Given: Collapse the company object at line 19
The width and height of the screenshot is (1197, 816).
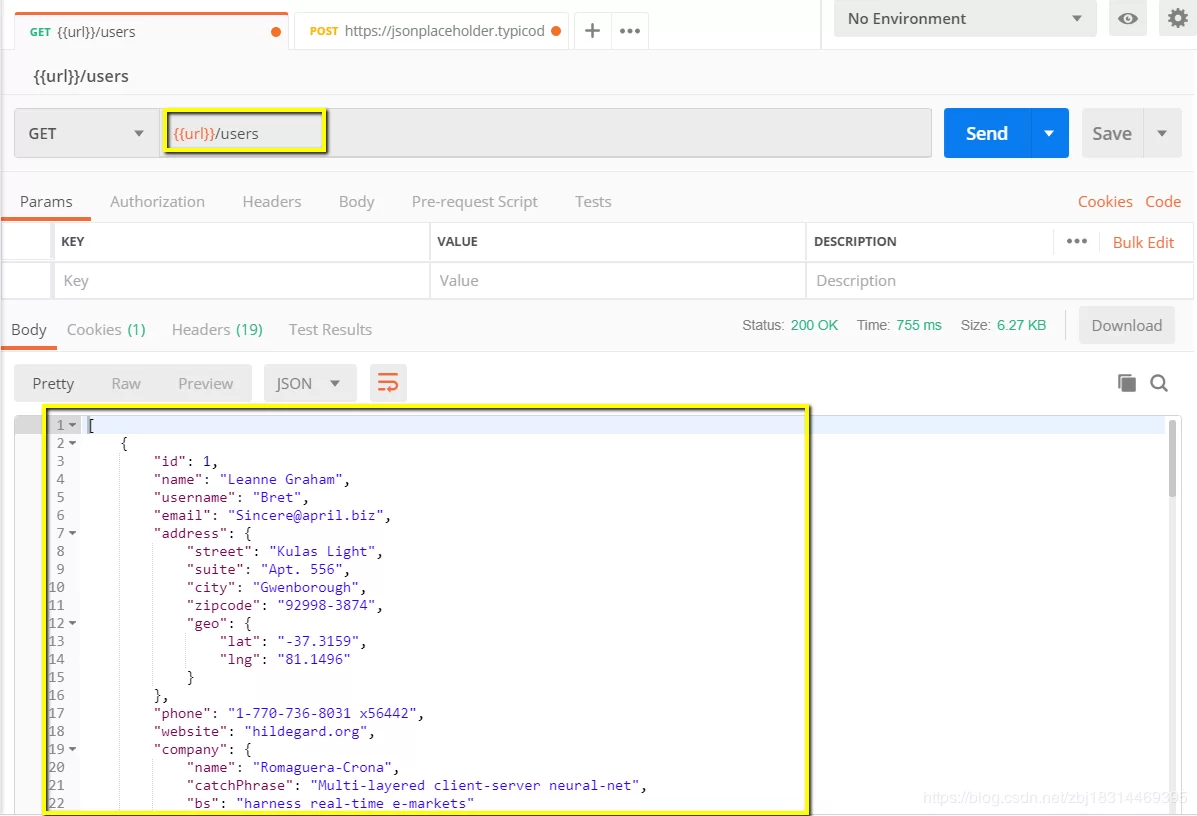Looking at the screenshot, I should pyautogui.click(x=73, y=750).
